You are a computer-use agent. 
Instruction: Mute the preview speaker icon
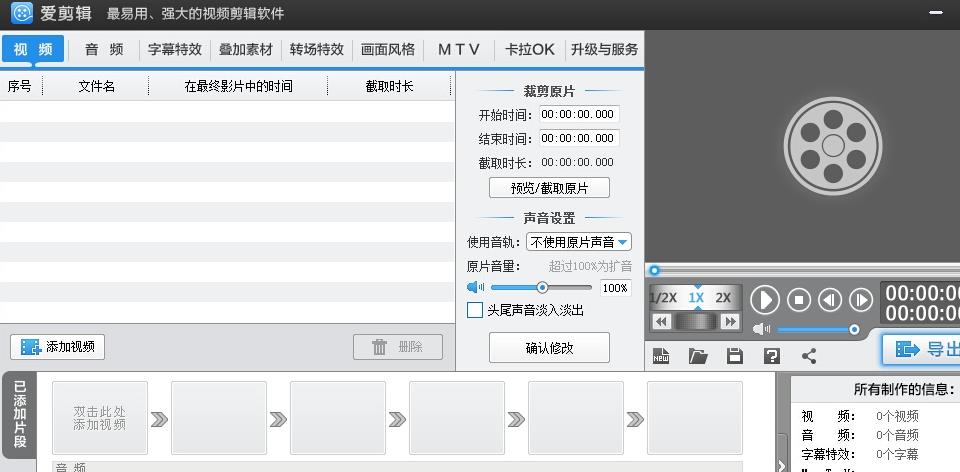click(761, 329)
